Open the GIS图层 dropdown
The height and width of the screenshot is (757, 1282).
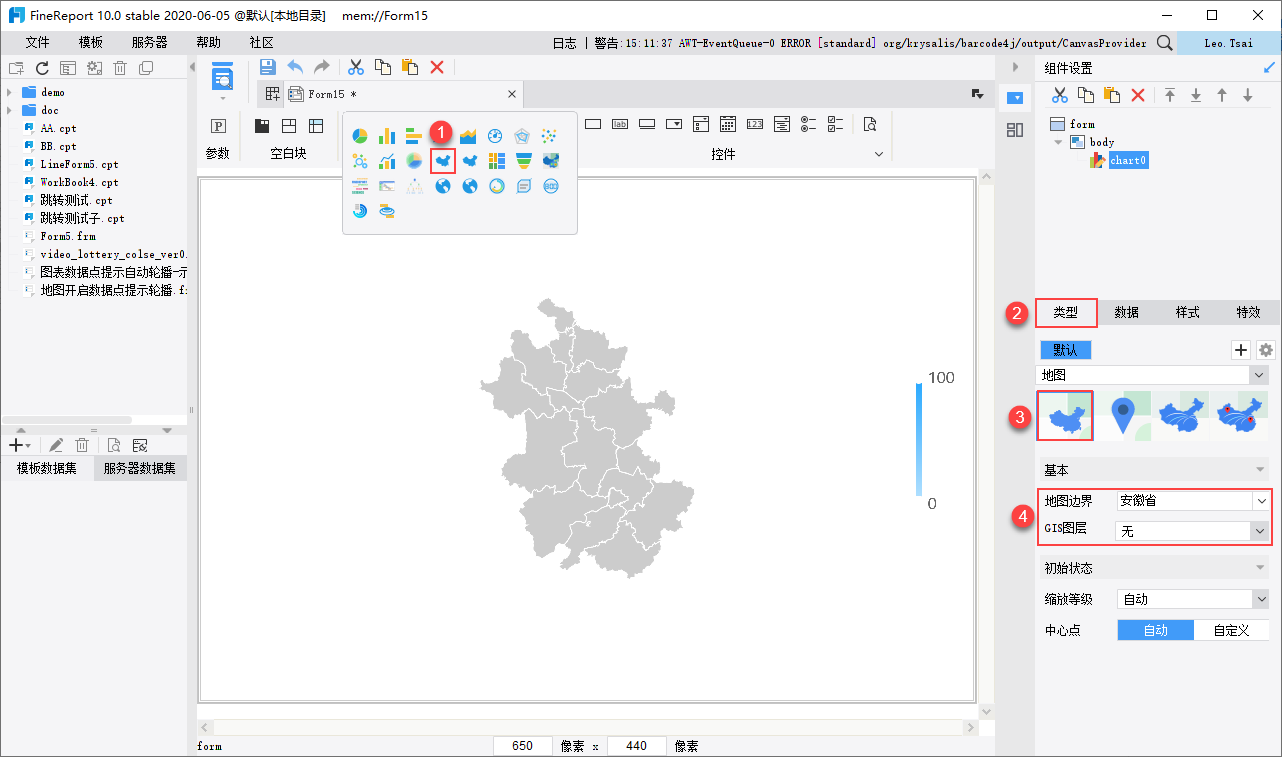point(1192,531)
